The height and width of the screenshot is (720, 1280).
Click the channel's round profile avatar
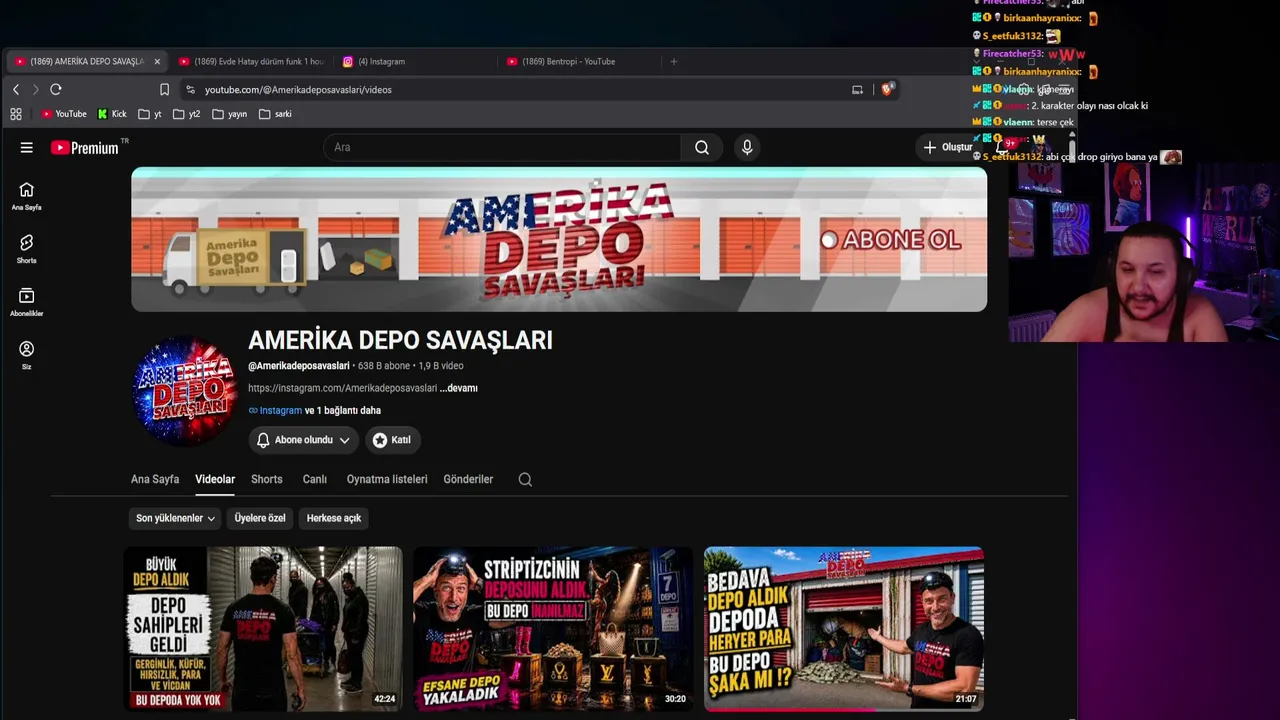coord(184,391)
